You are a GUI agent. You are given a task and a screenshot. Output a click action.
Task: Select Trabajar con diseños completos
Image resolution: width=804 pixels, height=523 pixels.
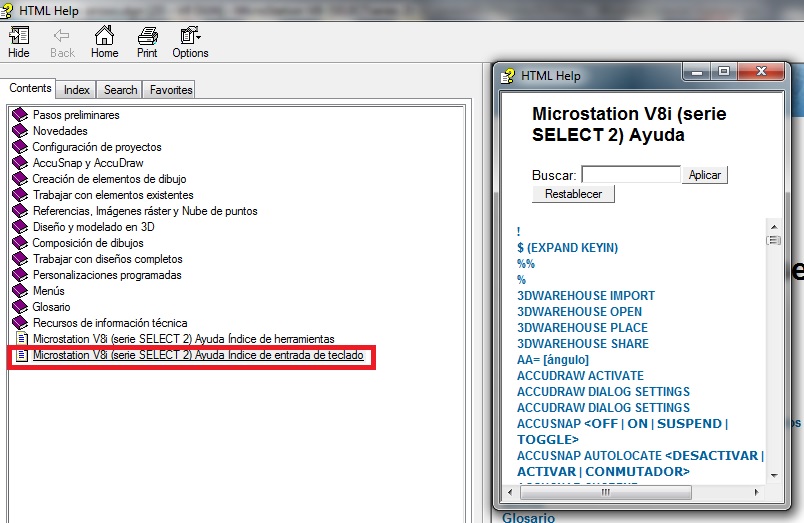click(x=108, y=259)
